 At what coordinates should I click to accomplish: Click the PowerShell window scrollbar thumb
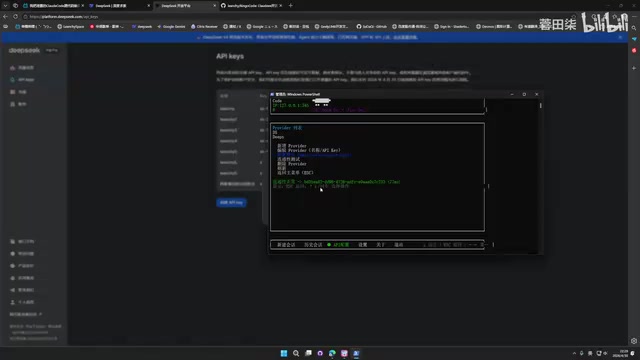click(x=541, y=106)
